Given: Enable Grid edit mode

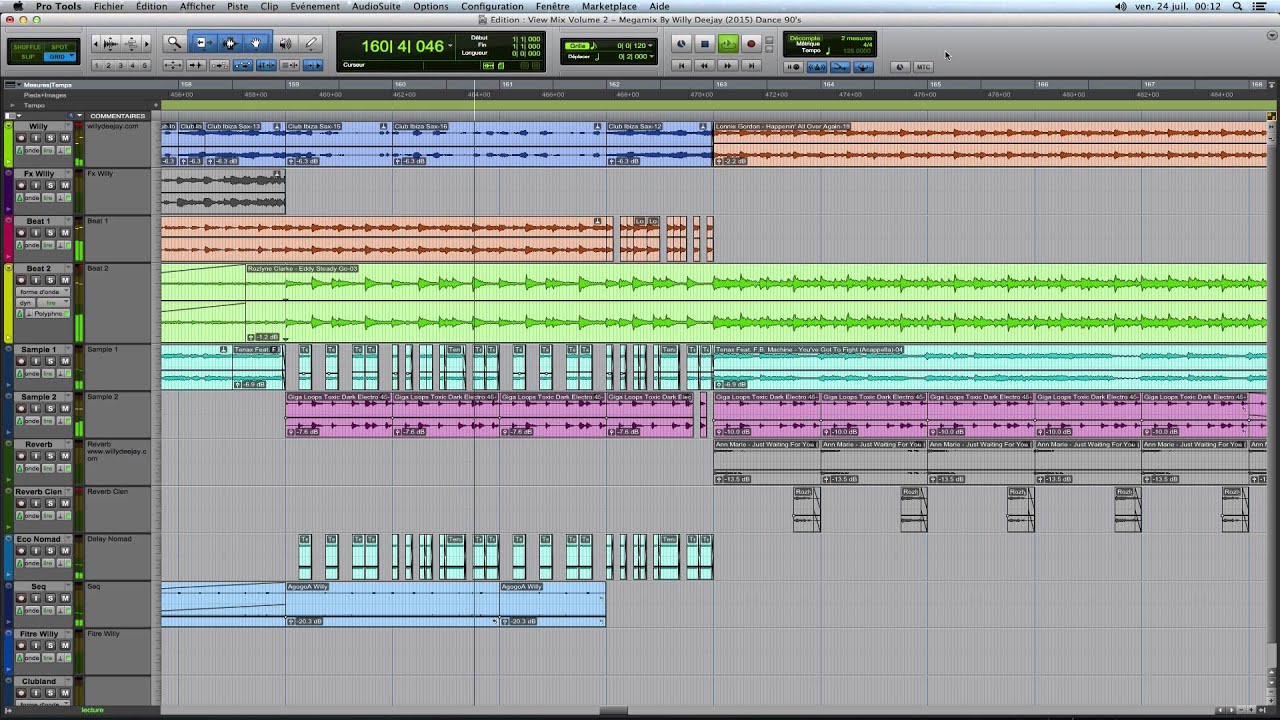Looking at the screenshot, I should 59,57.
